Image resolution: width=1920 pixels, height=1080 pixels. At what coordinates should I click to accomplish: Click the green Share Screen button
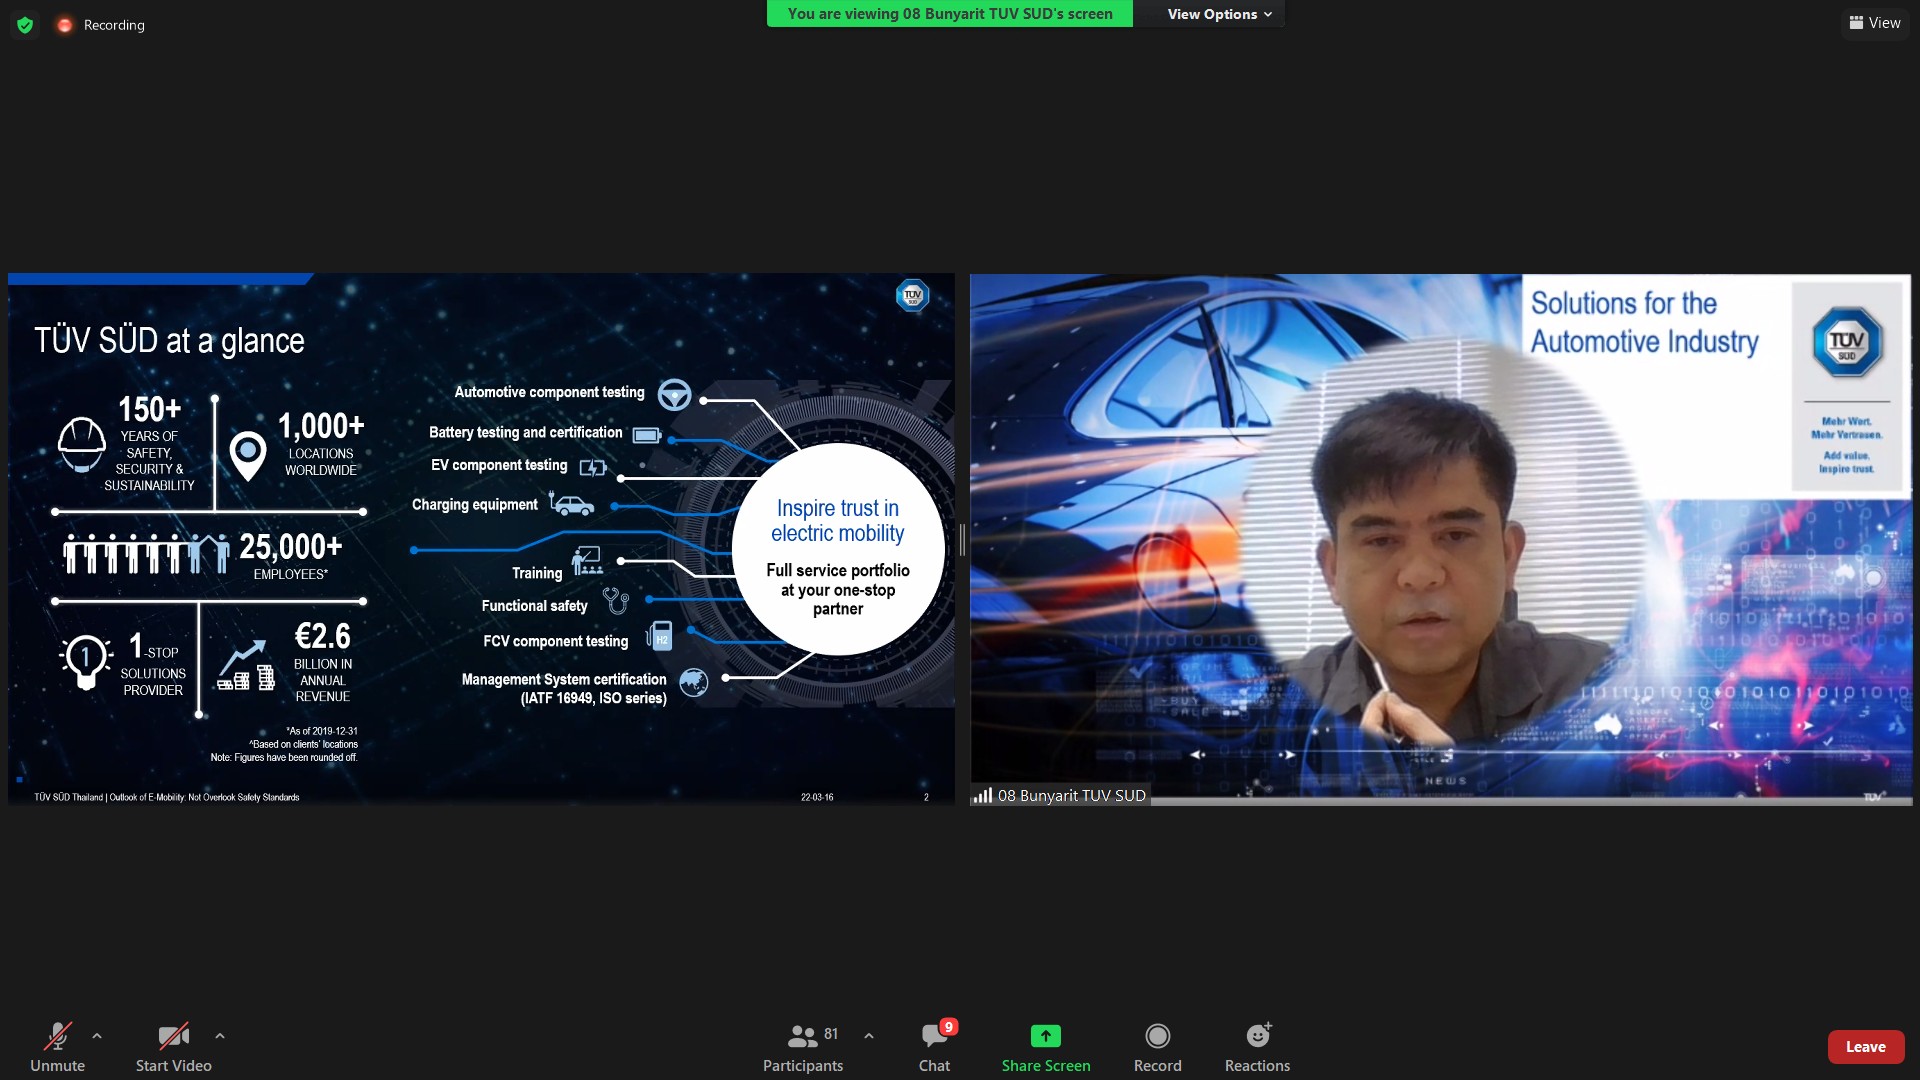(1046, 1047)
